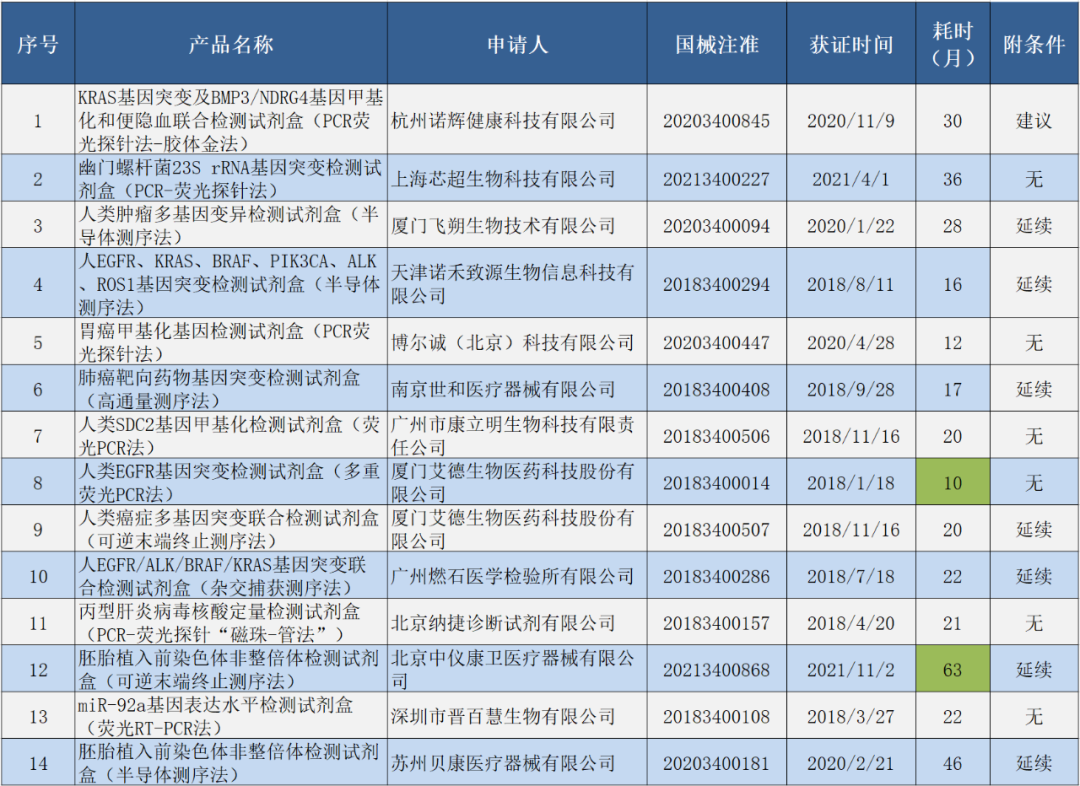Screen dimensions: 1080x786
Task: Click applicant 博尔诚（北京）科技有限公司
Action: (x=512, y=343)
